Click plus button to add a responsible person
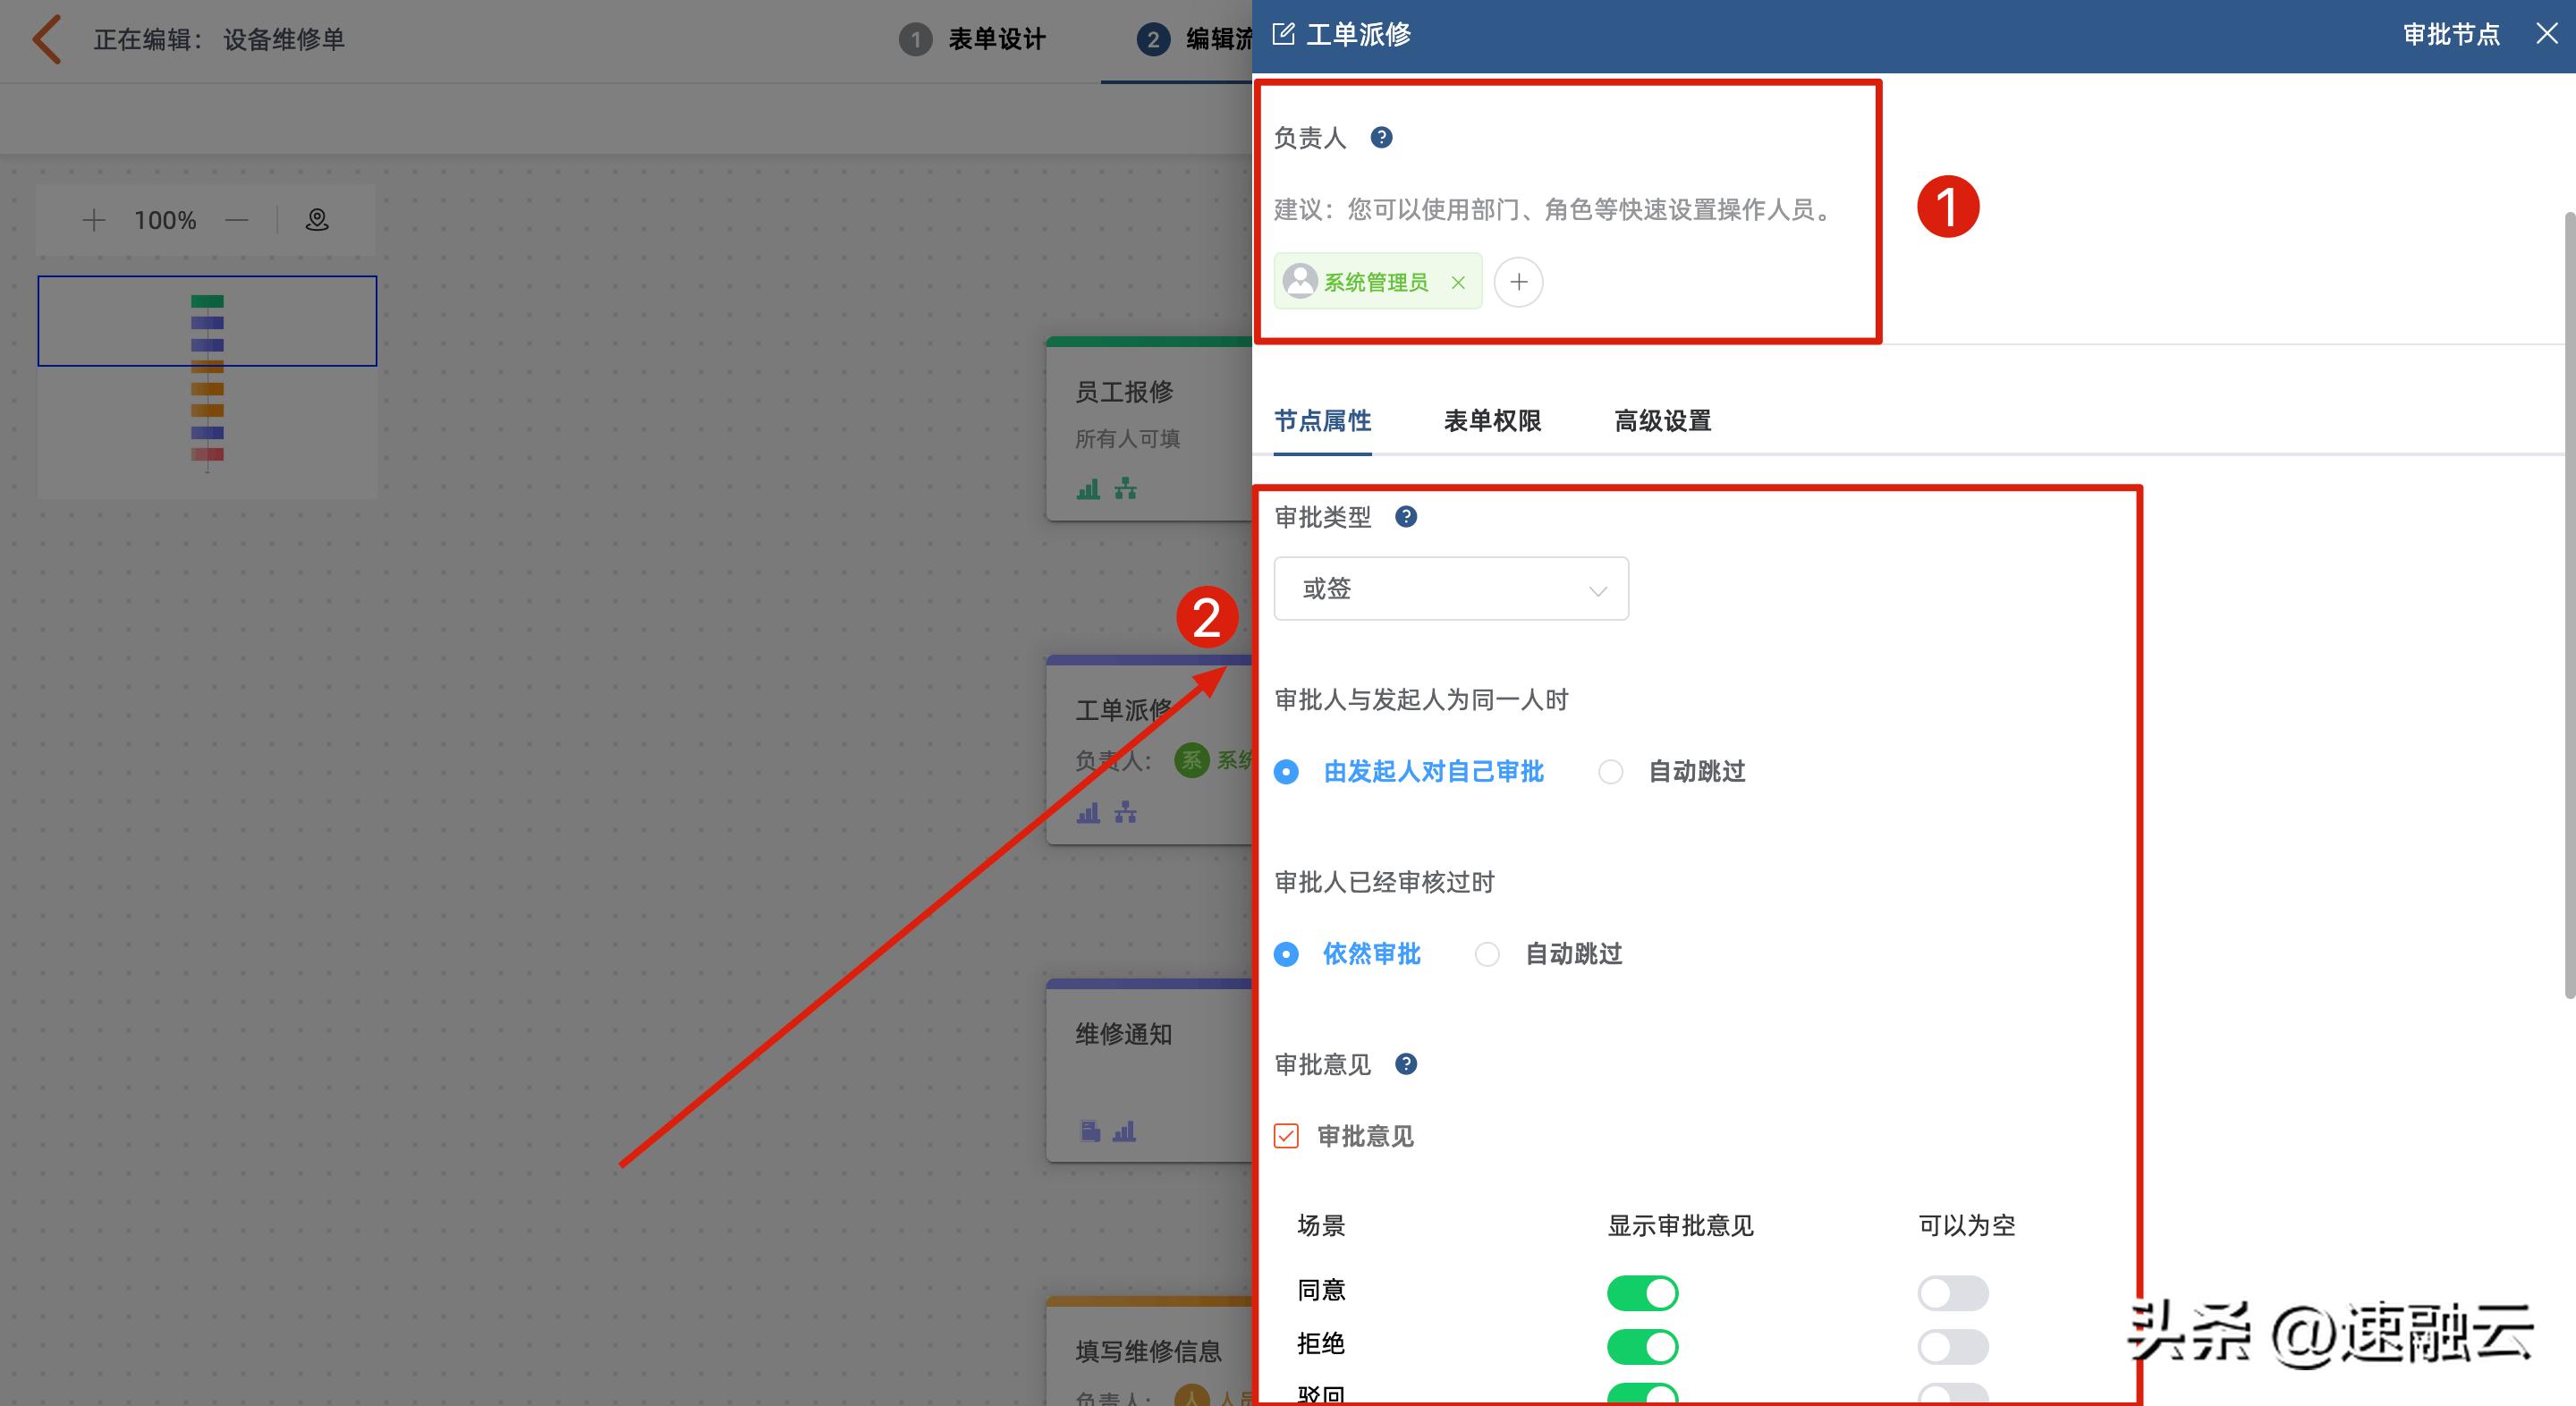 pos(1518,282)
